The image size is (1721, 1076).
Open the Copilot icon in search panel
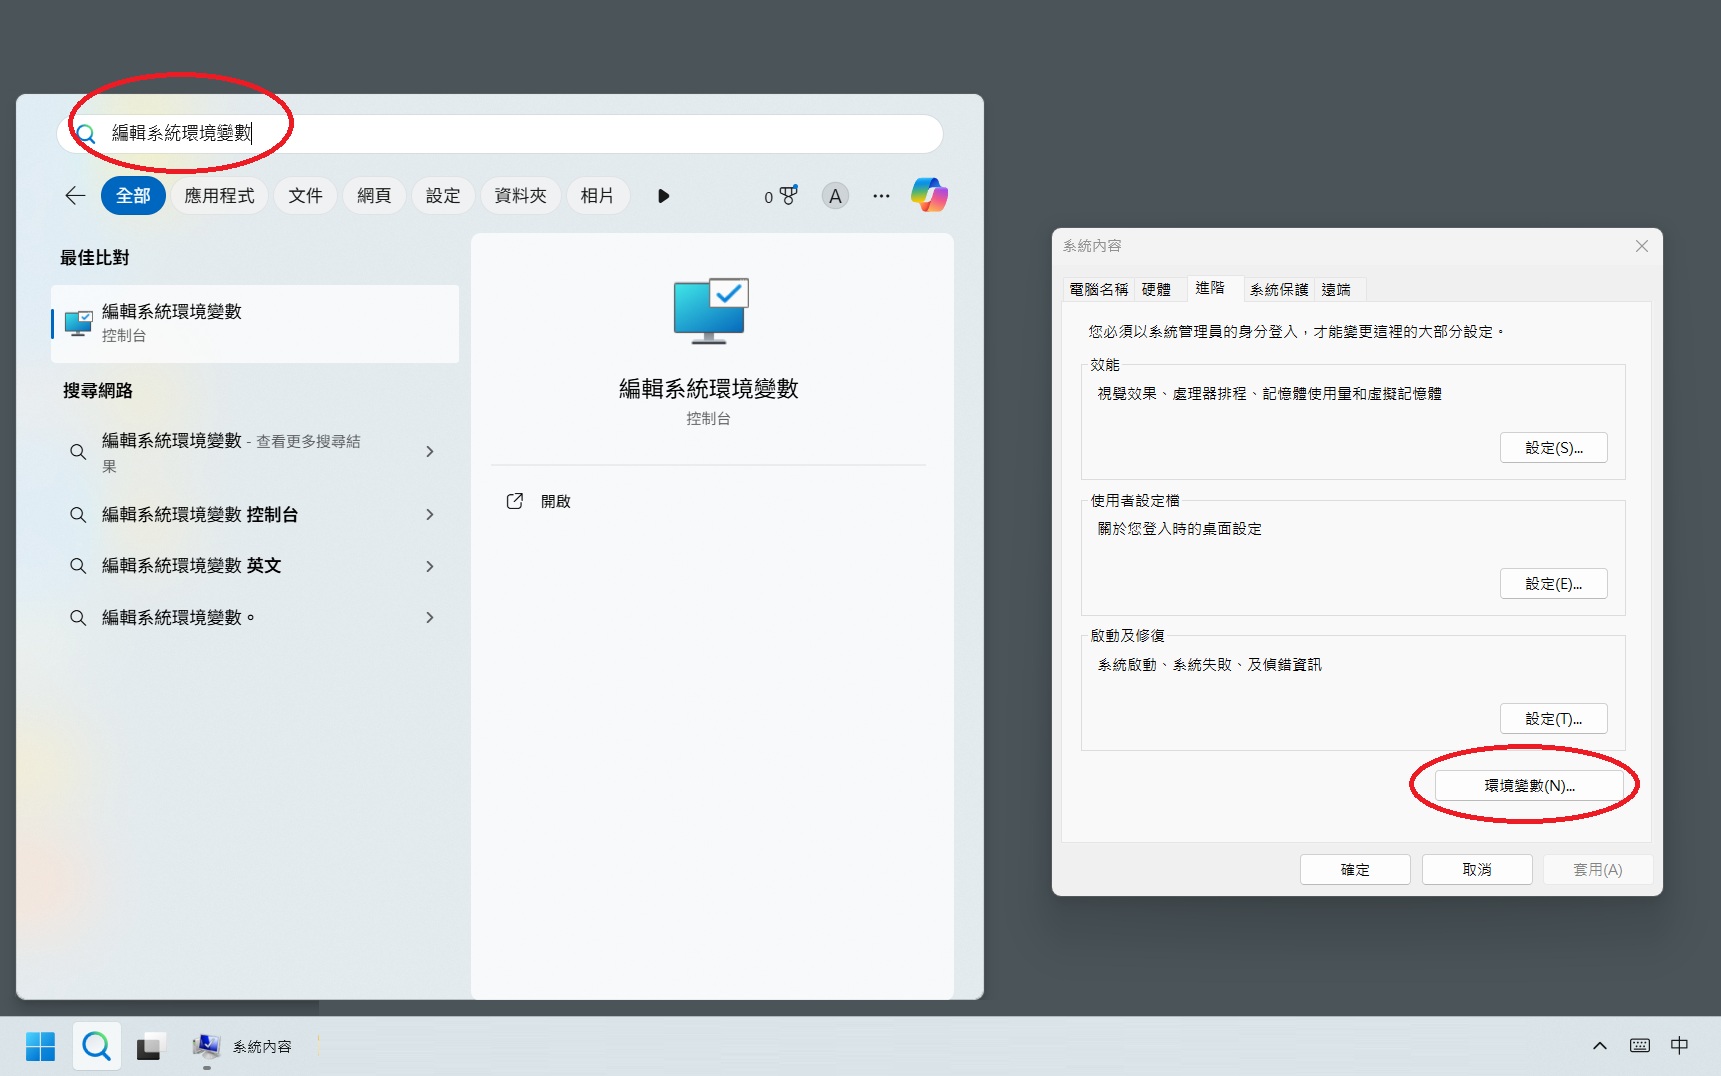[929, 195]
